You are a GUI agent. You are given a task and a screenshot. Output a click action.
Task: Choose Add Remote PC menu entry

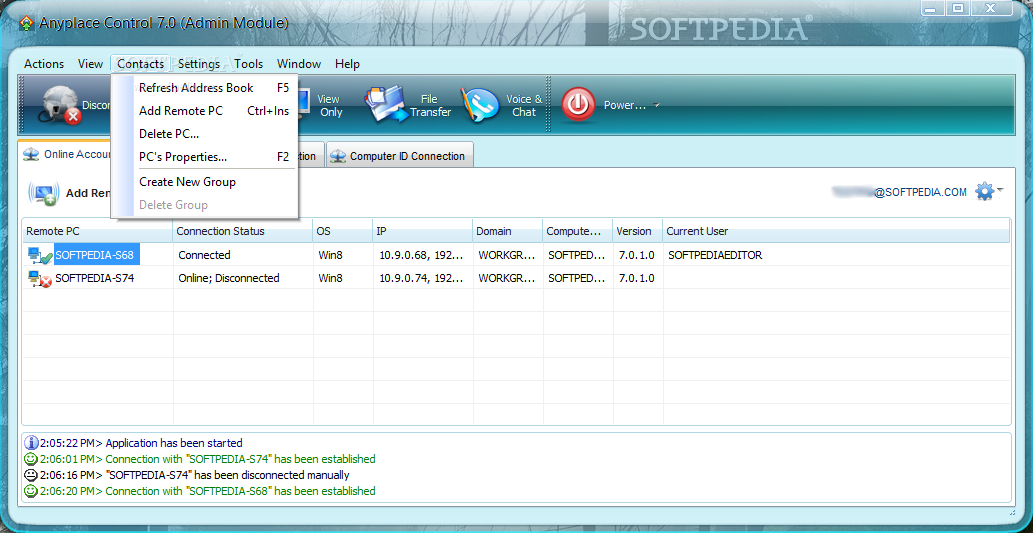coord(205,111)
